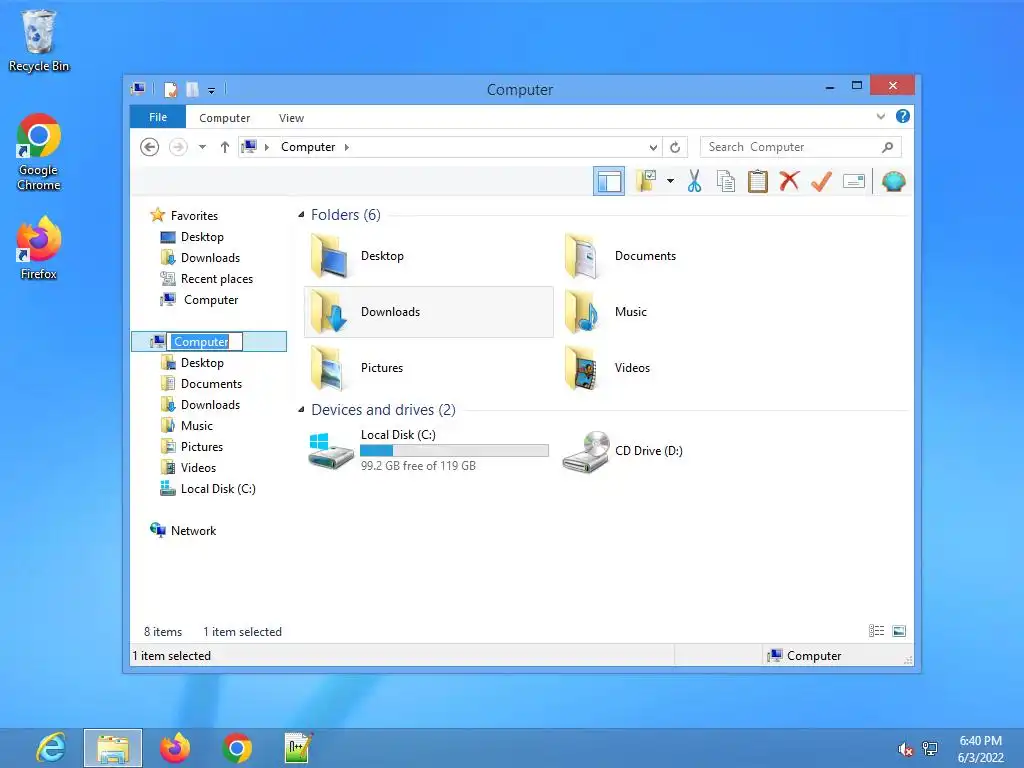
Task: Select Favorites in navigation pane
Action: [x=194, y=216]
